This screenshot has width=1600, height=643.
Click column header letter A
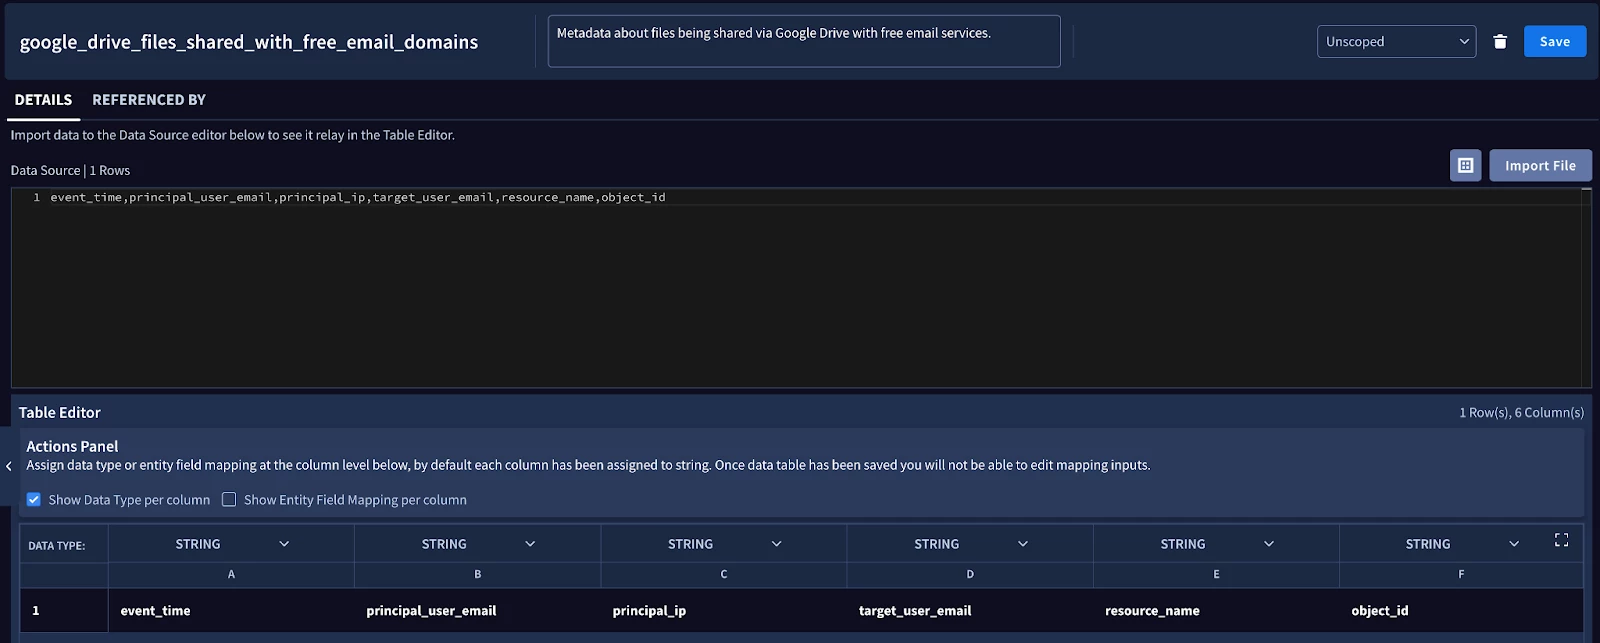pos(231,574)
